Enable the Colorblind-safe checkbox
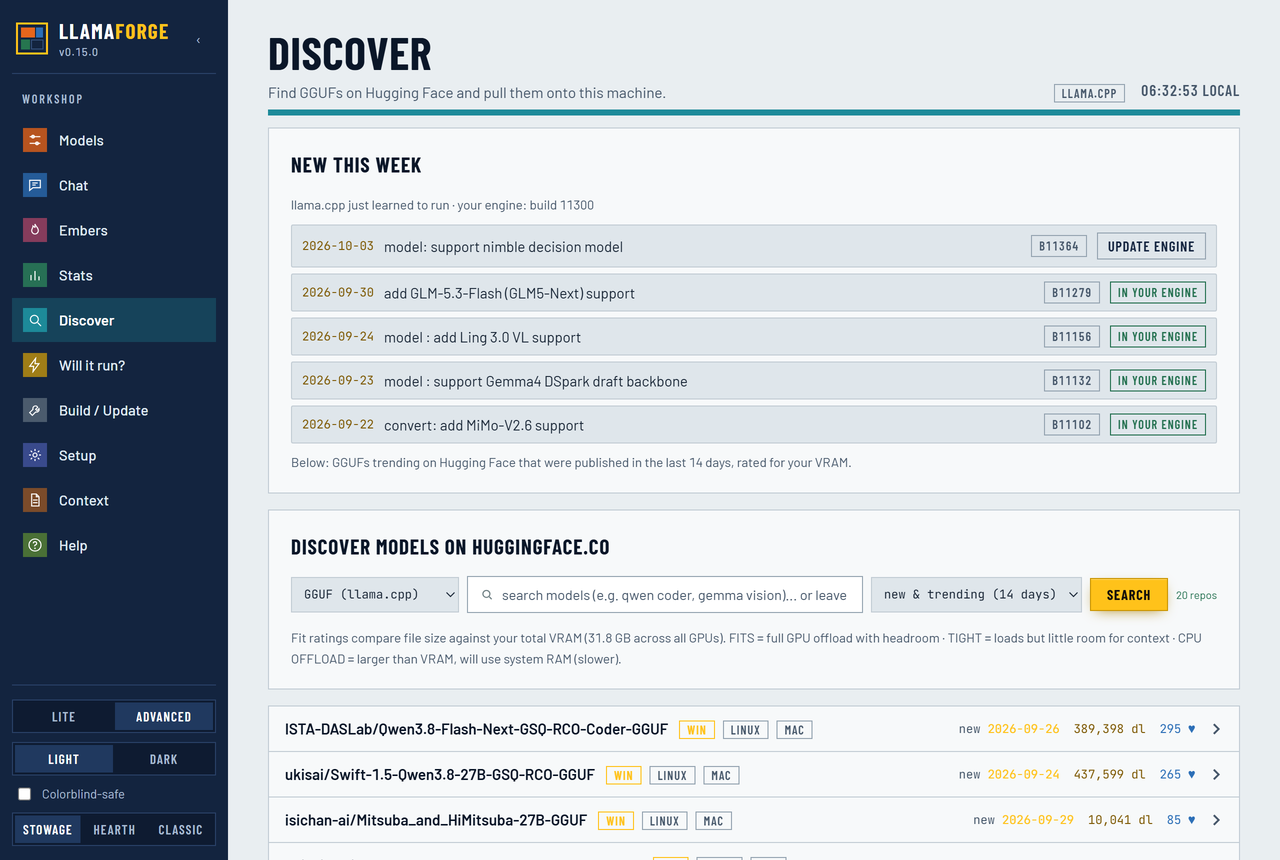This screenshot has width=1280, height=860. tap(25, 794)
